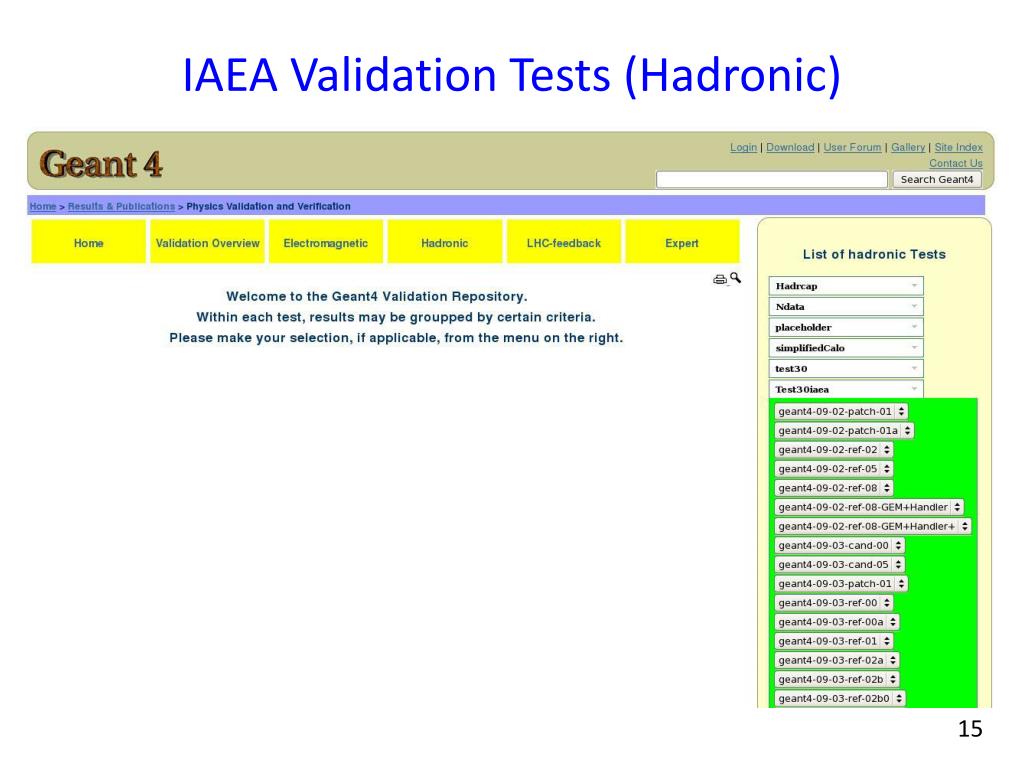Open the geant4-09-02-ref-08-GEM+Handler+ dropdown

click(x=872, y=526)
